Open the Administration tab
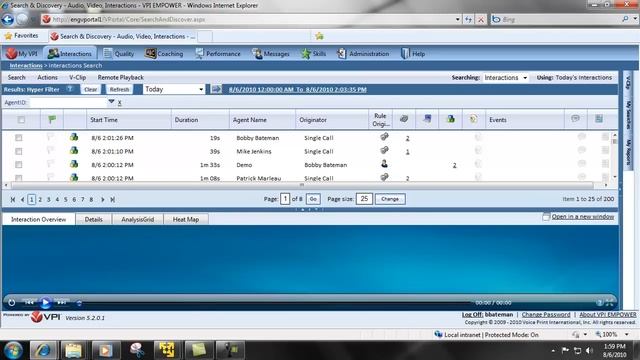The height and width of the screenshot is (360, 640). pos(363,53)
